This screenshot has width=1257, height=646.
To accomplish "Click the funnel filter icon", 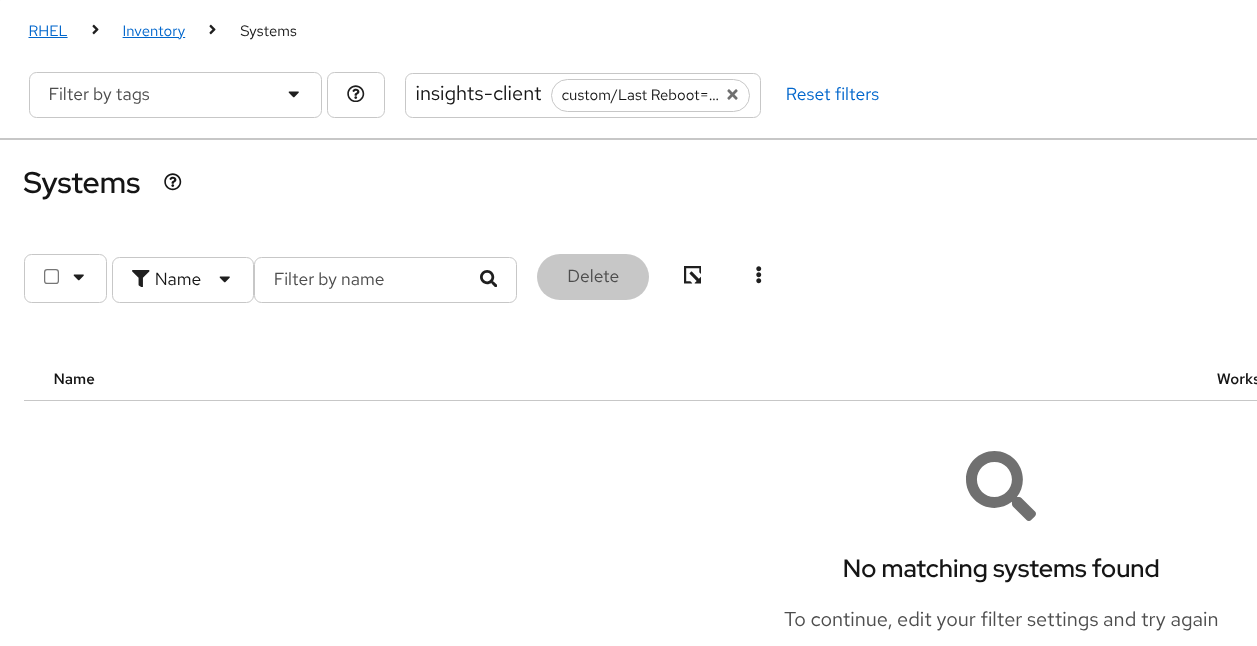I will click(x=141, y=279).
